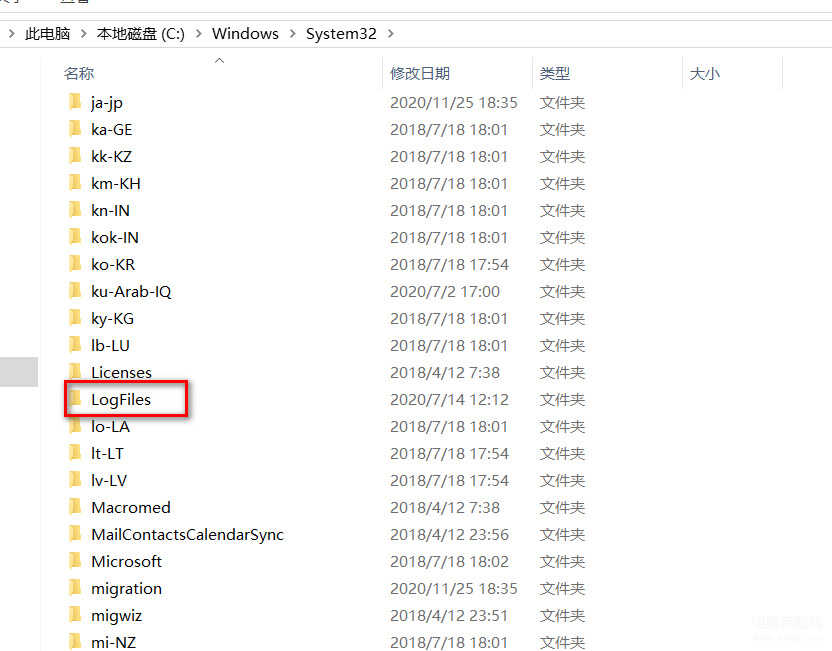Select the ka-GE folder name
The width and height of the screenshot is (832, 651).
tap(111, 129)
